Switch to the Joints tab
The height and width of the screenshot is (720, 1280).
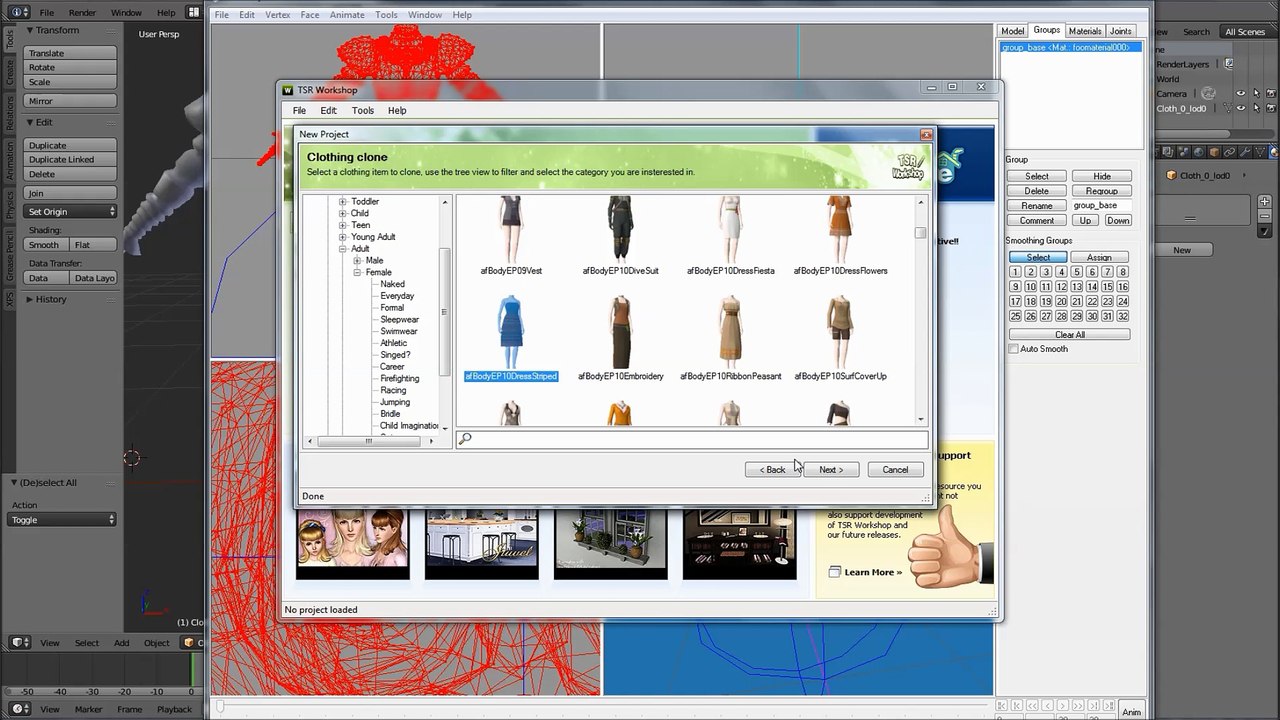1121,31
